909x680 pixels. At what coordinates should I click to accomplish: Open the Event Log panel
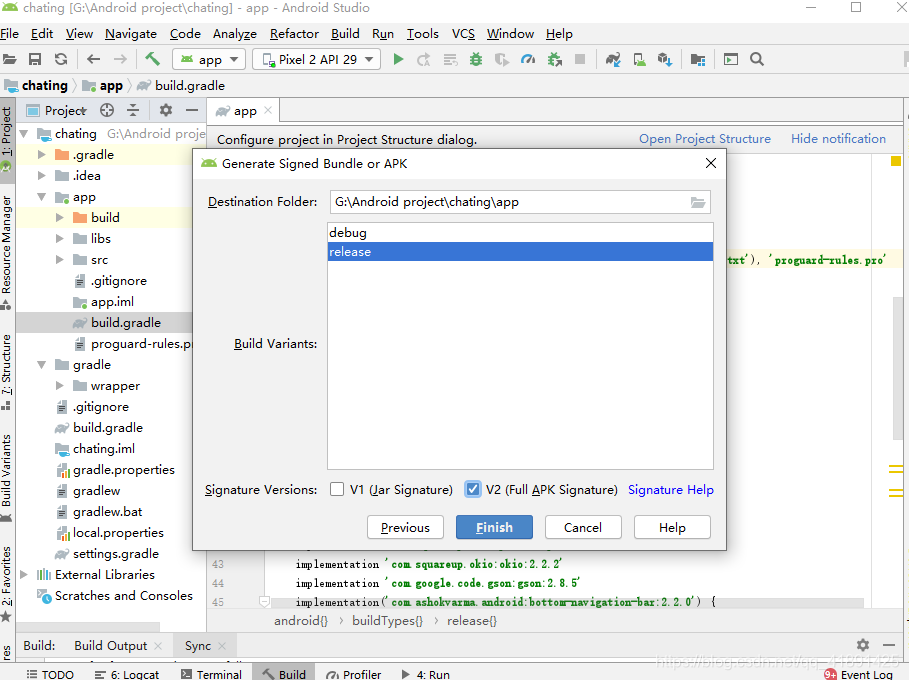pyautogui.click(x=859, y=674)
